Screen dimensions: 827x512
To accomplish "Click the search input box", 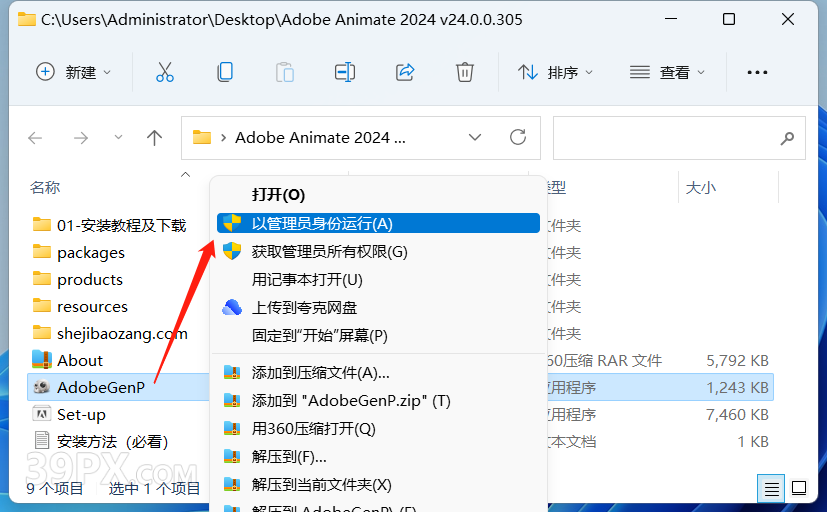I will point(679,138).
